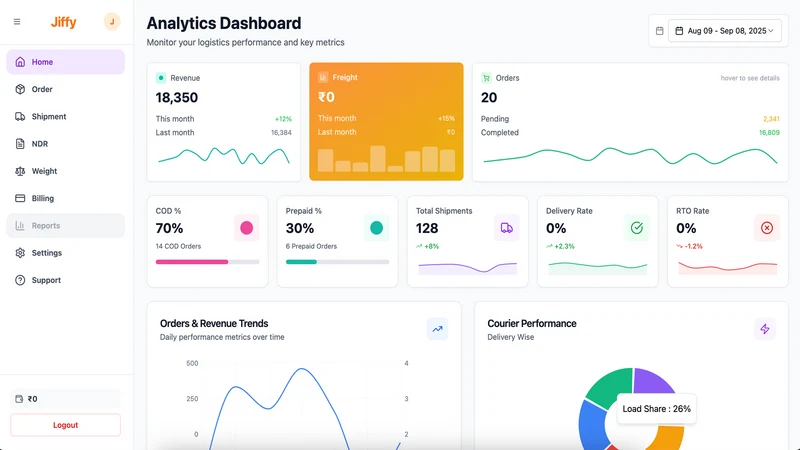
Task: Open the user avatar J
Action: tap(112, 21)
